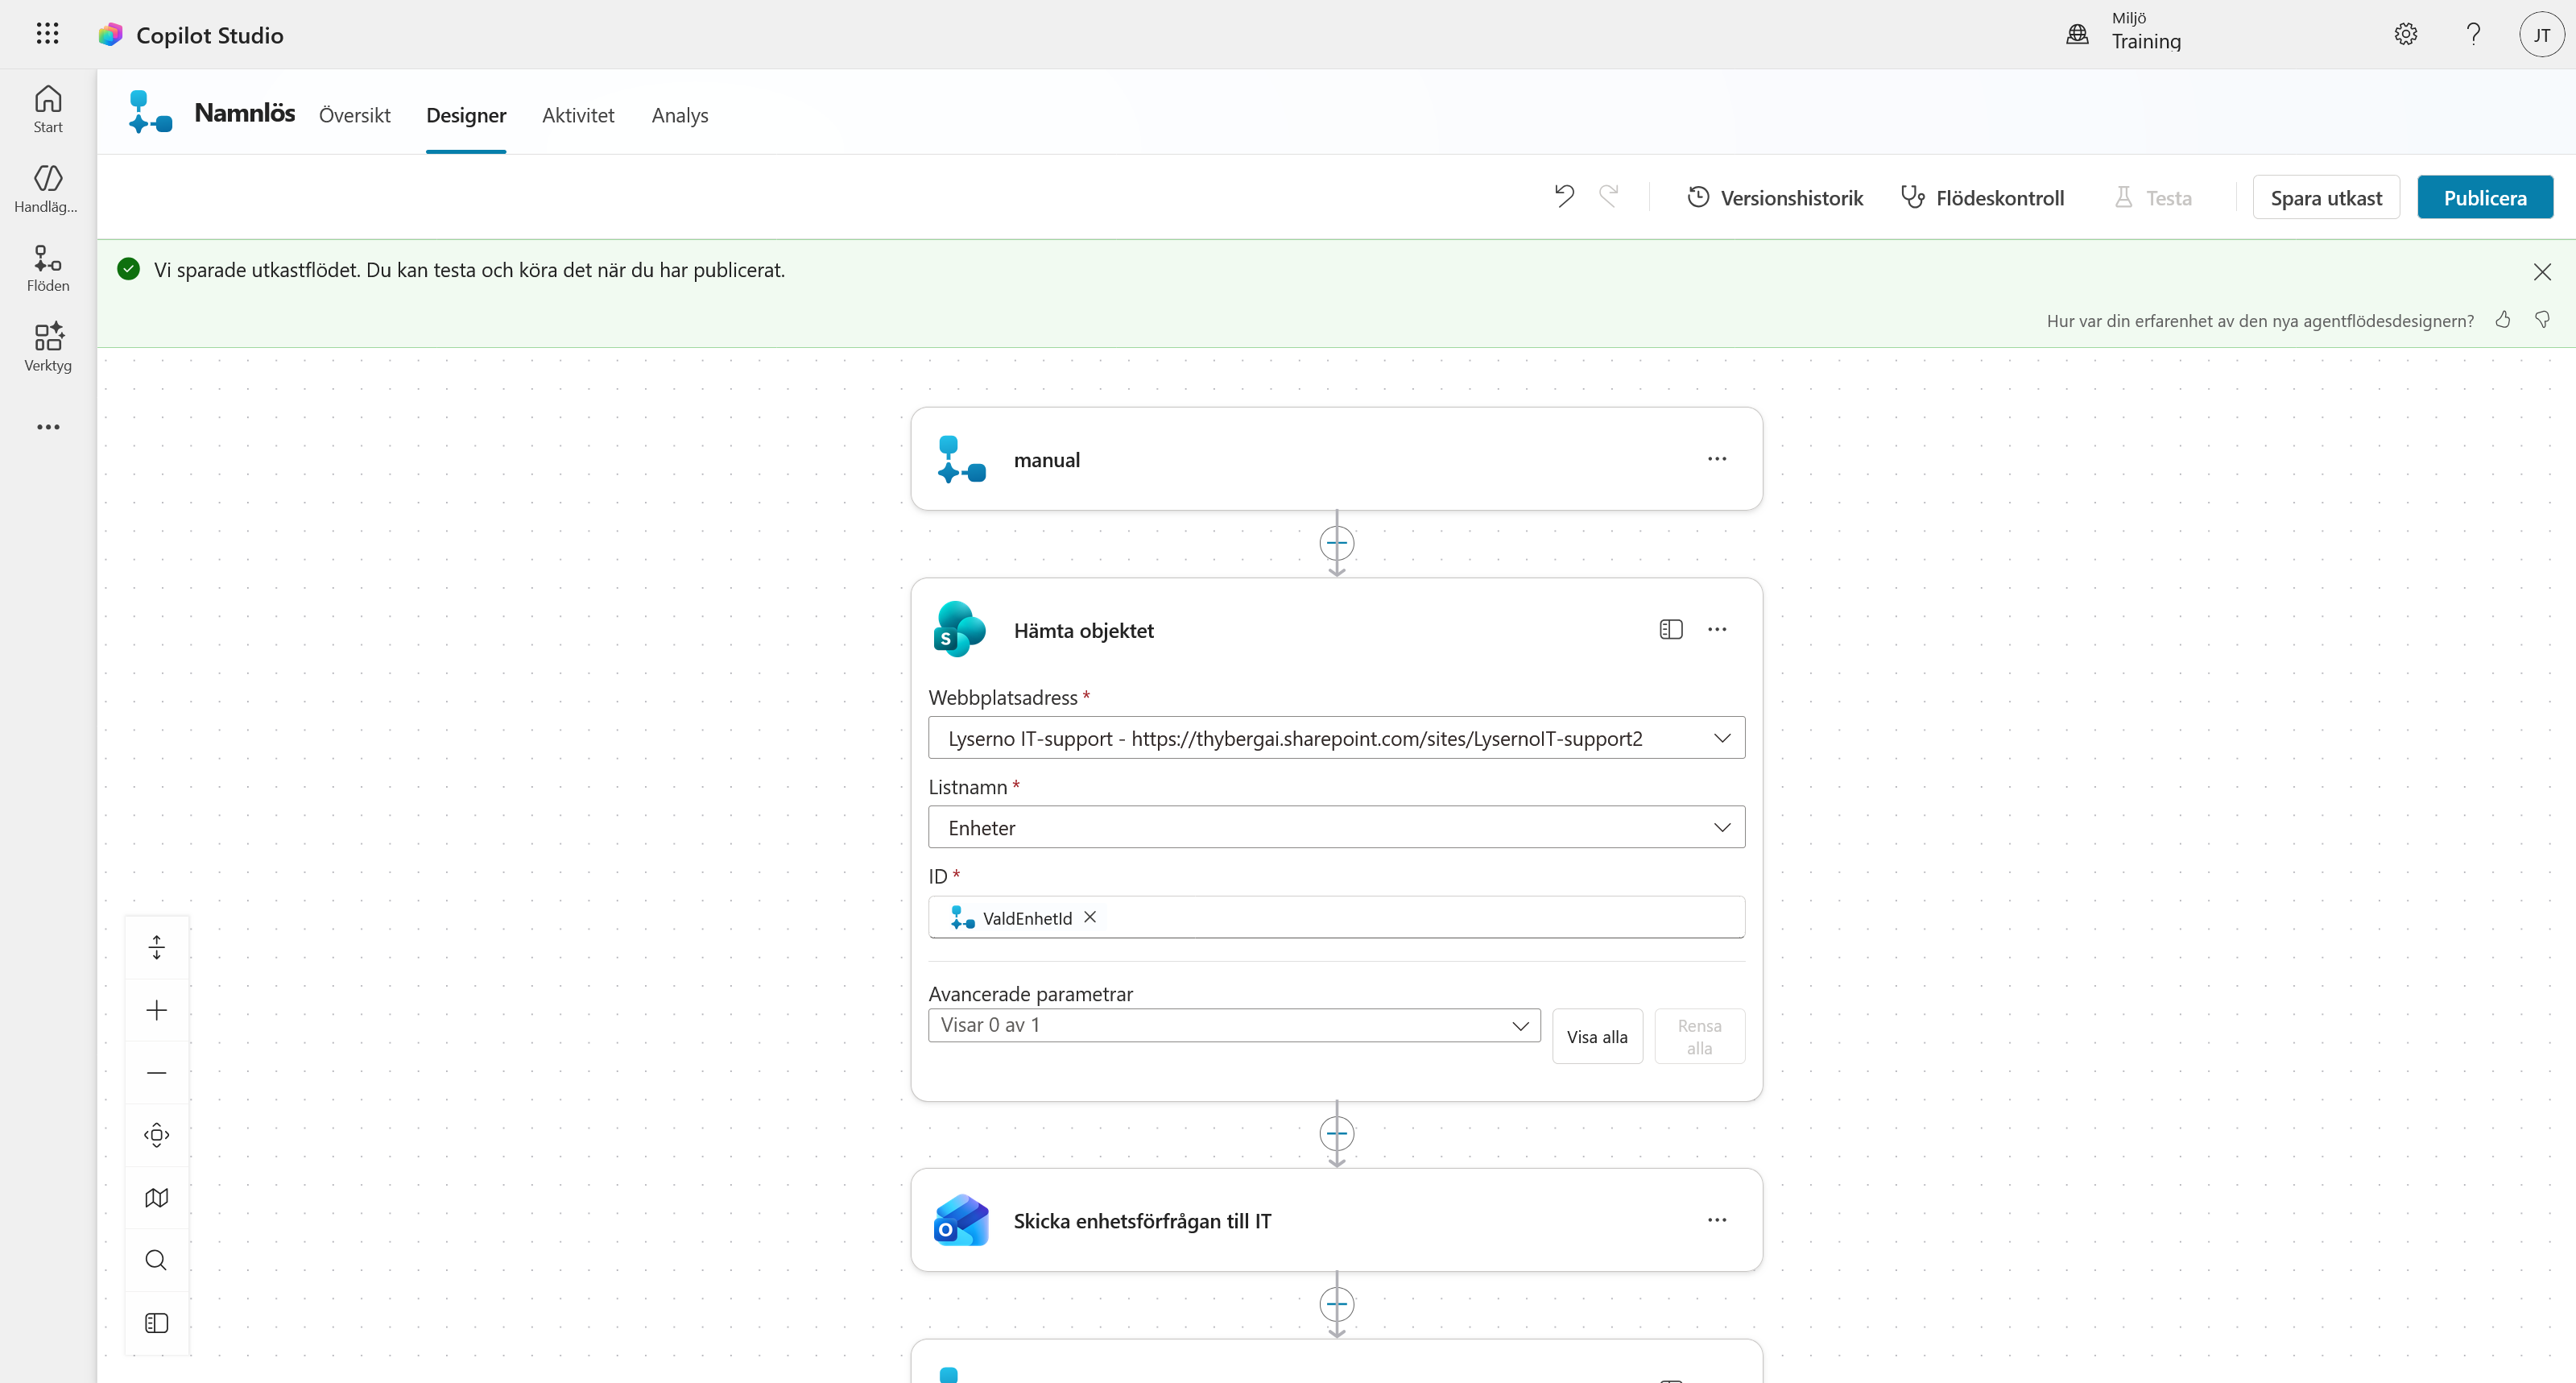Open JT account avatar
This screenshot has height=1383, width=2576.
click(x=2541, y=34)
